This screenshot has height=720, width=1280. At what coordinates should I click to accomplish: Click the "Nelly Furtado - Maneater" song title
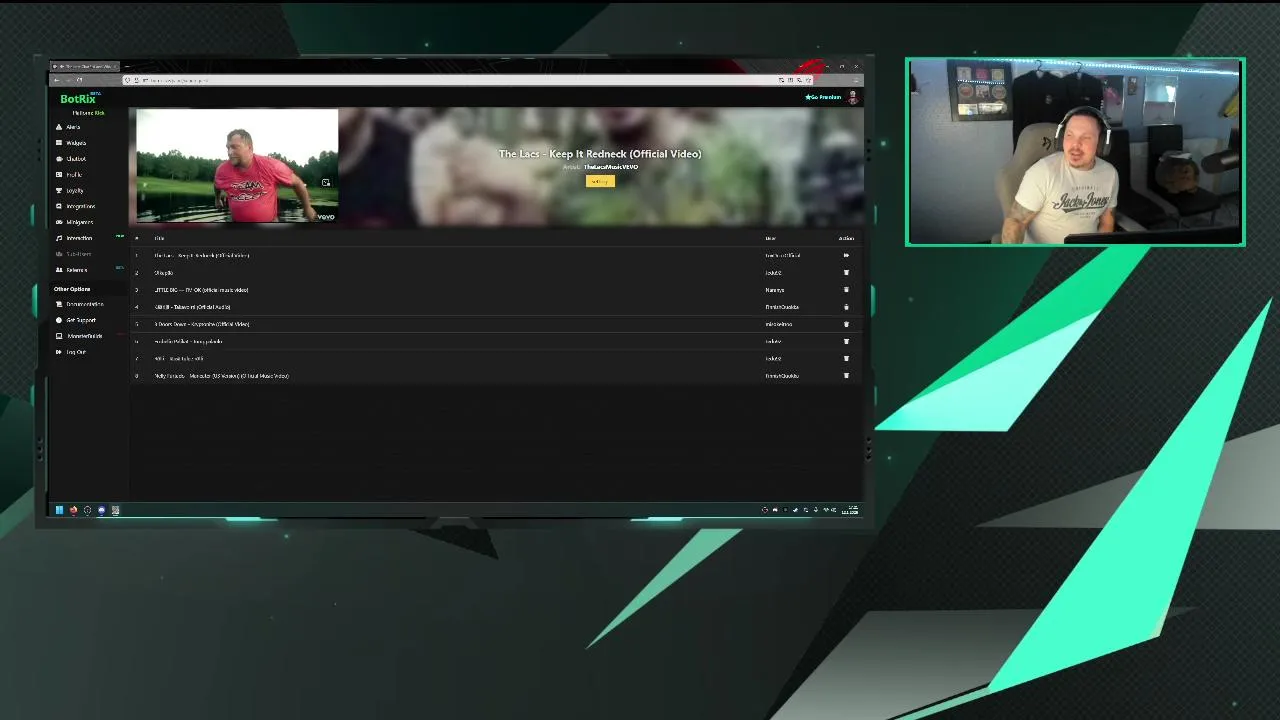coord(221,376)
